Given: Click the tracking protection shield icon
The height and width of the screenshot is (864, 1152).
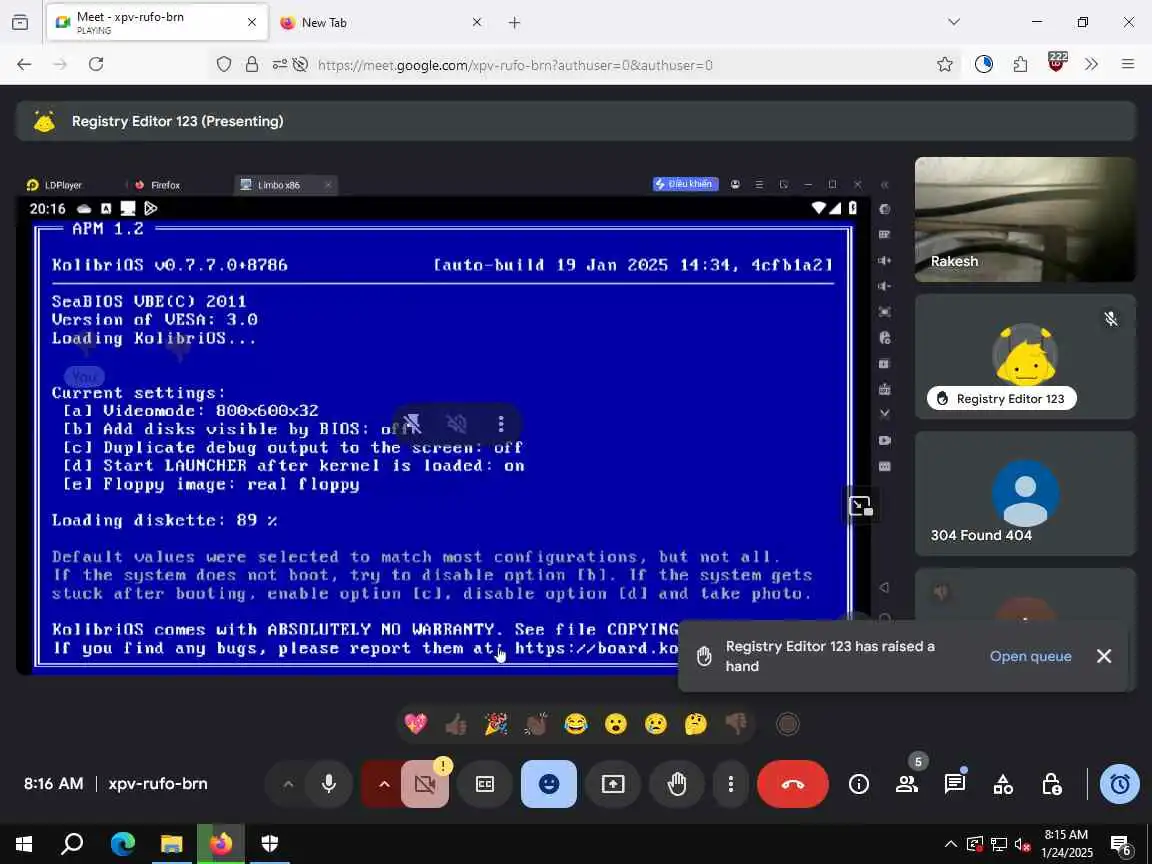Looking at the screenshot, I should (x=224, y=65).
